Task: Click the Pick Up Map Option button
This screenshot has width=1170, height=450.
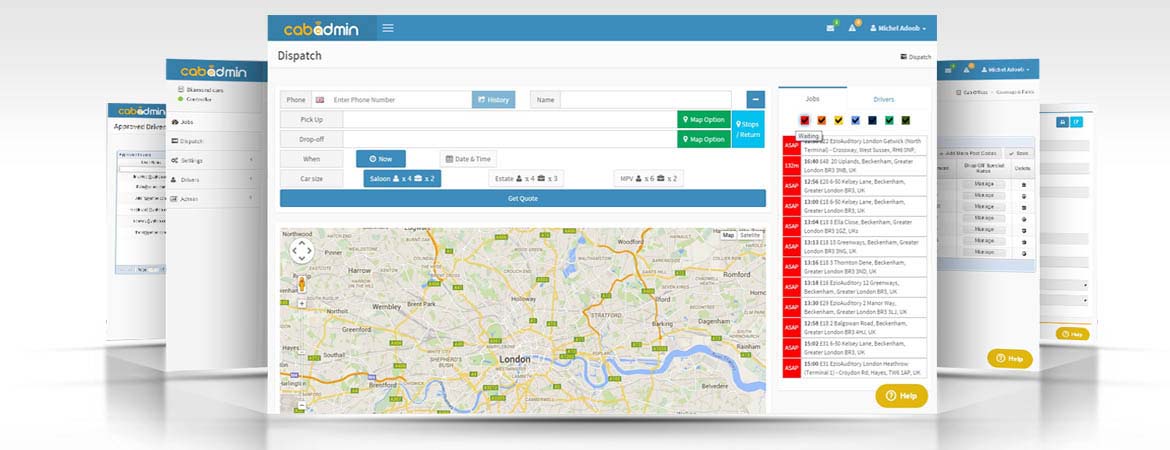Action: (703, 120)
